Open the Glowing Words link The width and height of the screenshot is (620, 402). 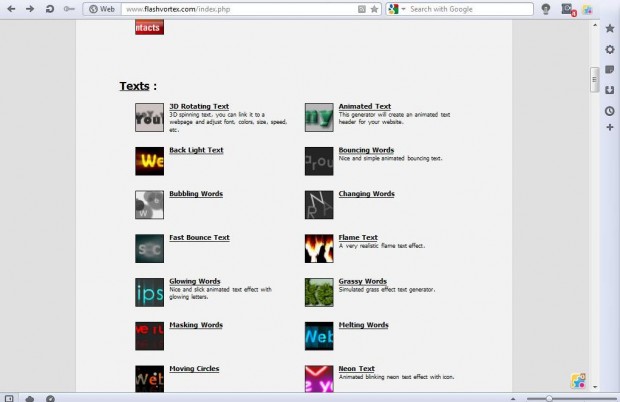click(194, 282)
